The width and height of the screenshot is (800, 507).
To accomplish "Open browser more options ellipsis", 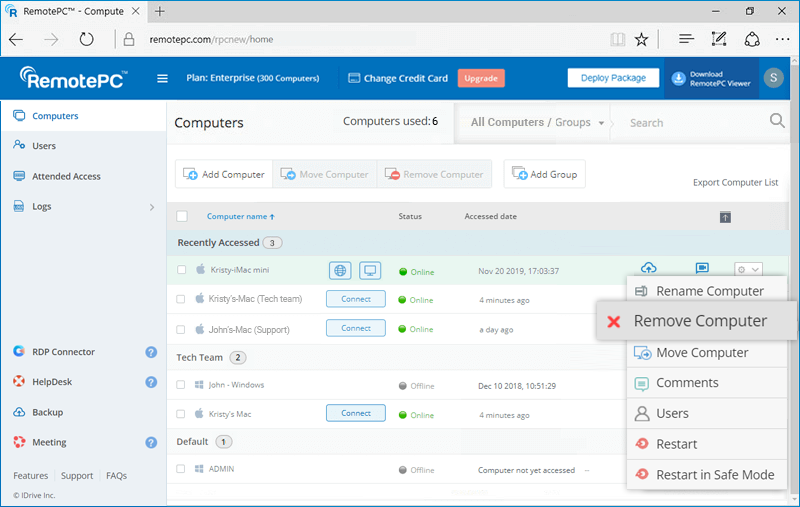I will click(782, 39).
